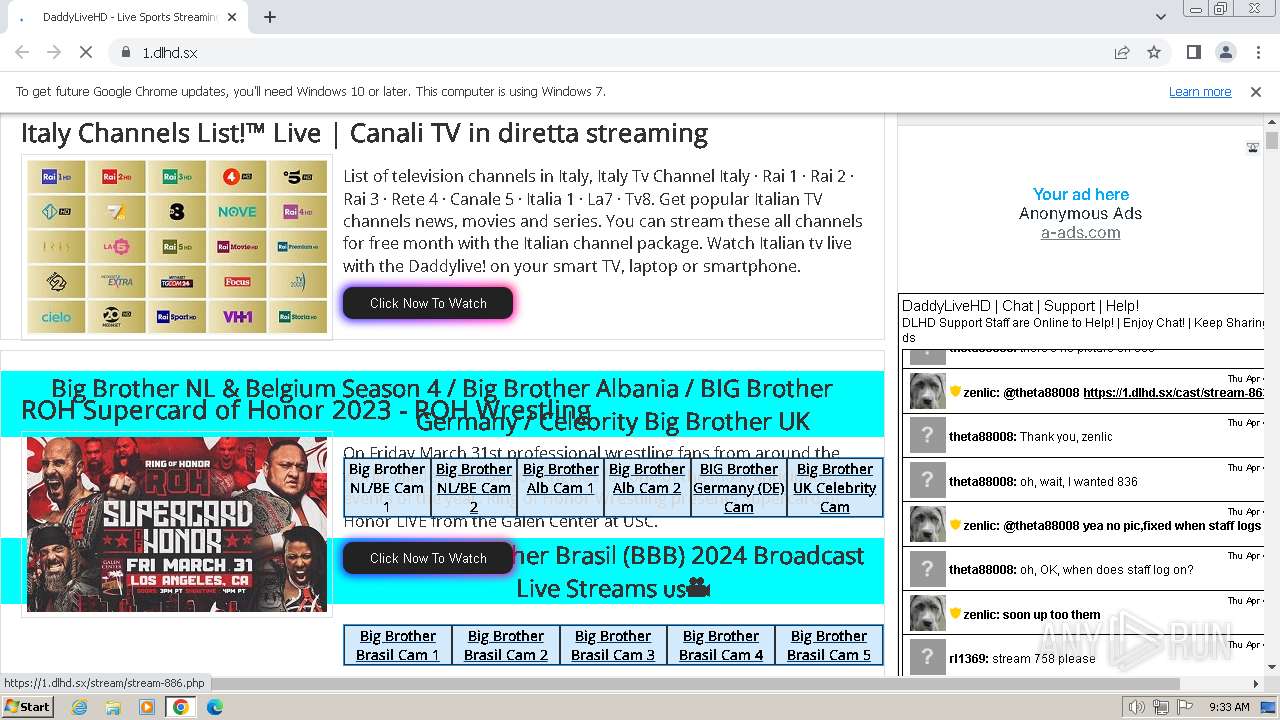Click the site info lock icon
This screenshot has width=1280, height=720.
click(126, 52)
